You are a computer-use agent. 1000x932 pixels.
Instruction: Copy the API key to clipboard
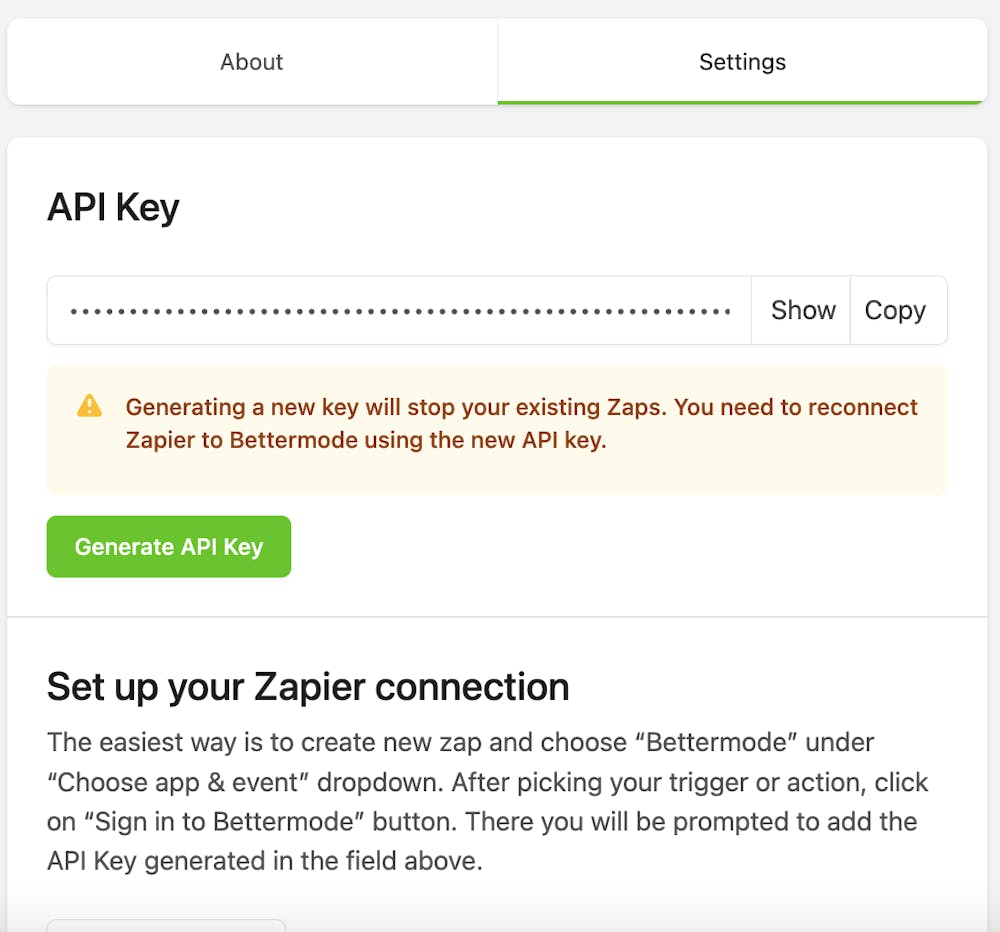(895, 310)
